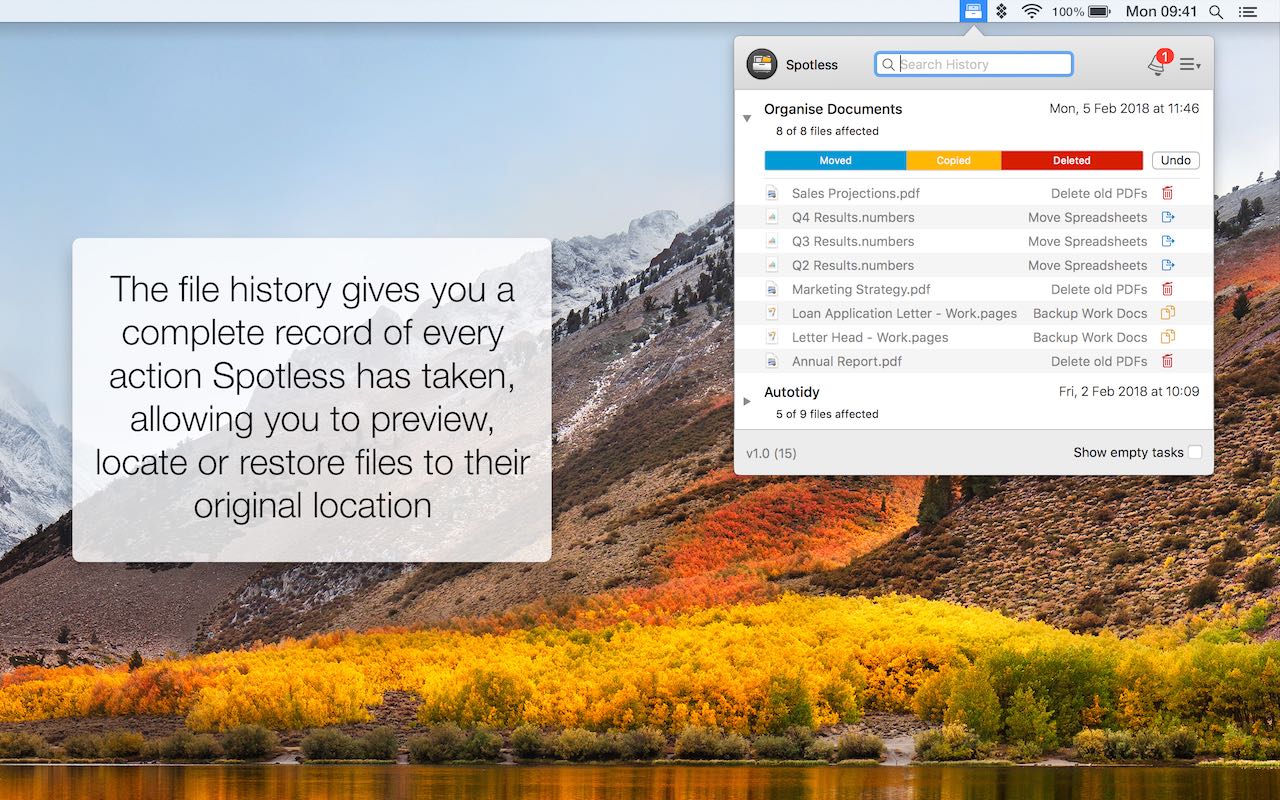Click the blue move icon next to Q4 Results.numbers
This screenshot has width=1280, height=800.
pyautogui.click(x=1167, y=217)
